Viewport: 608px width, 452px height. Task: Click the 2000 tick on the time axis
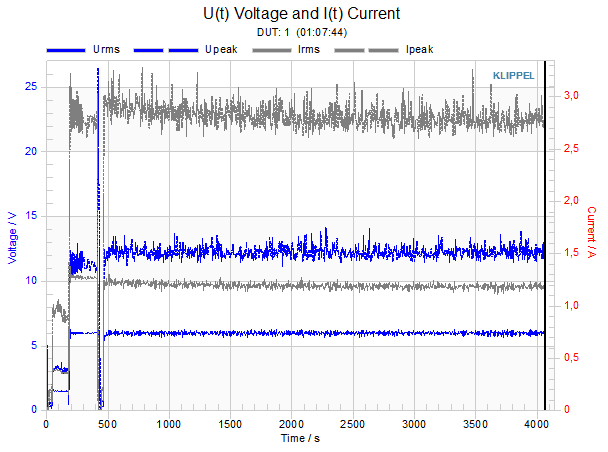291,424
